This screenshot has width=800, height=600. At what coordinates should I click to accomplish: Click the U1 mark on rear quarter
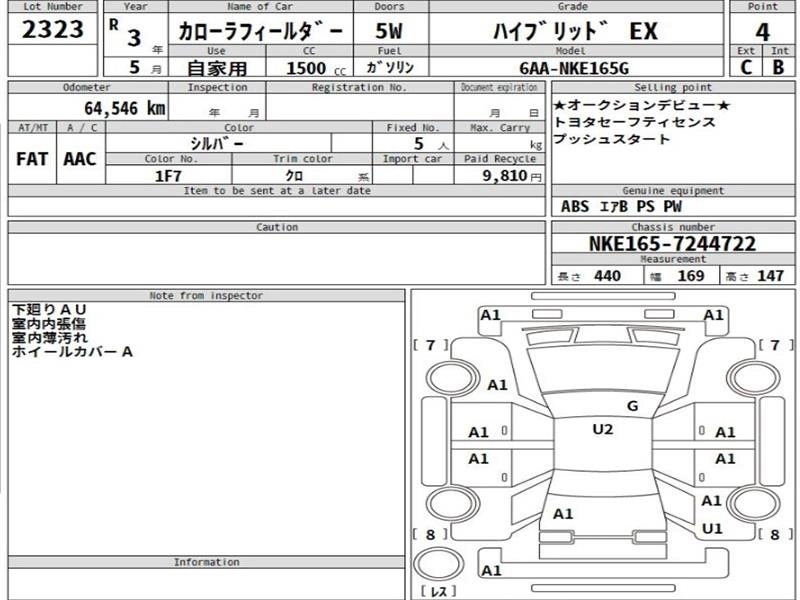(x=712, y=529)
